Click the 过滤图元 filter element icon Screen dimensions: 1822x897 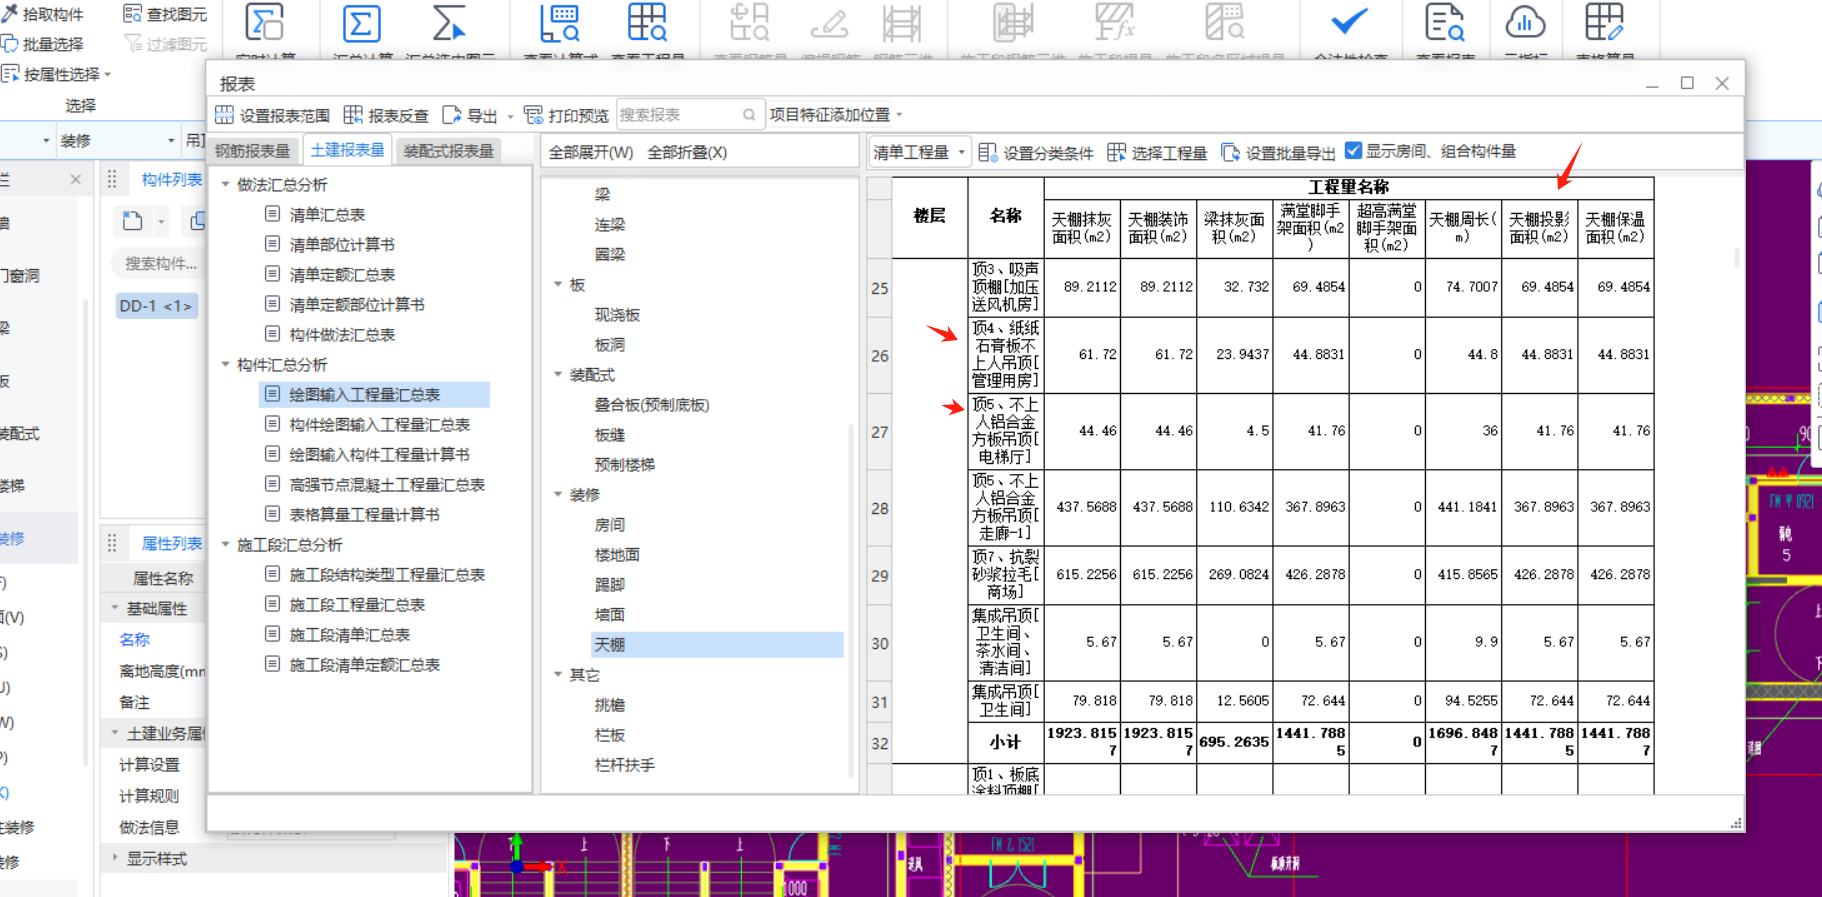(132, 44)
